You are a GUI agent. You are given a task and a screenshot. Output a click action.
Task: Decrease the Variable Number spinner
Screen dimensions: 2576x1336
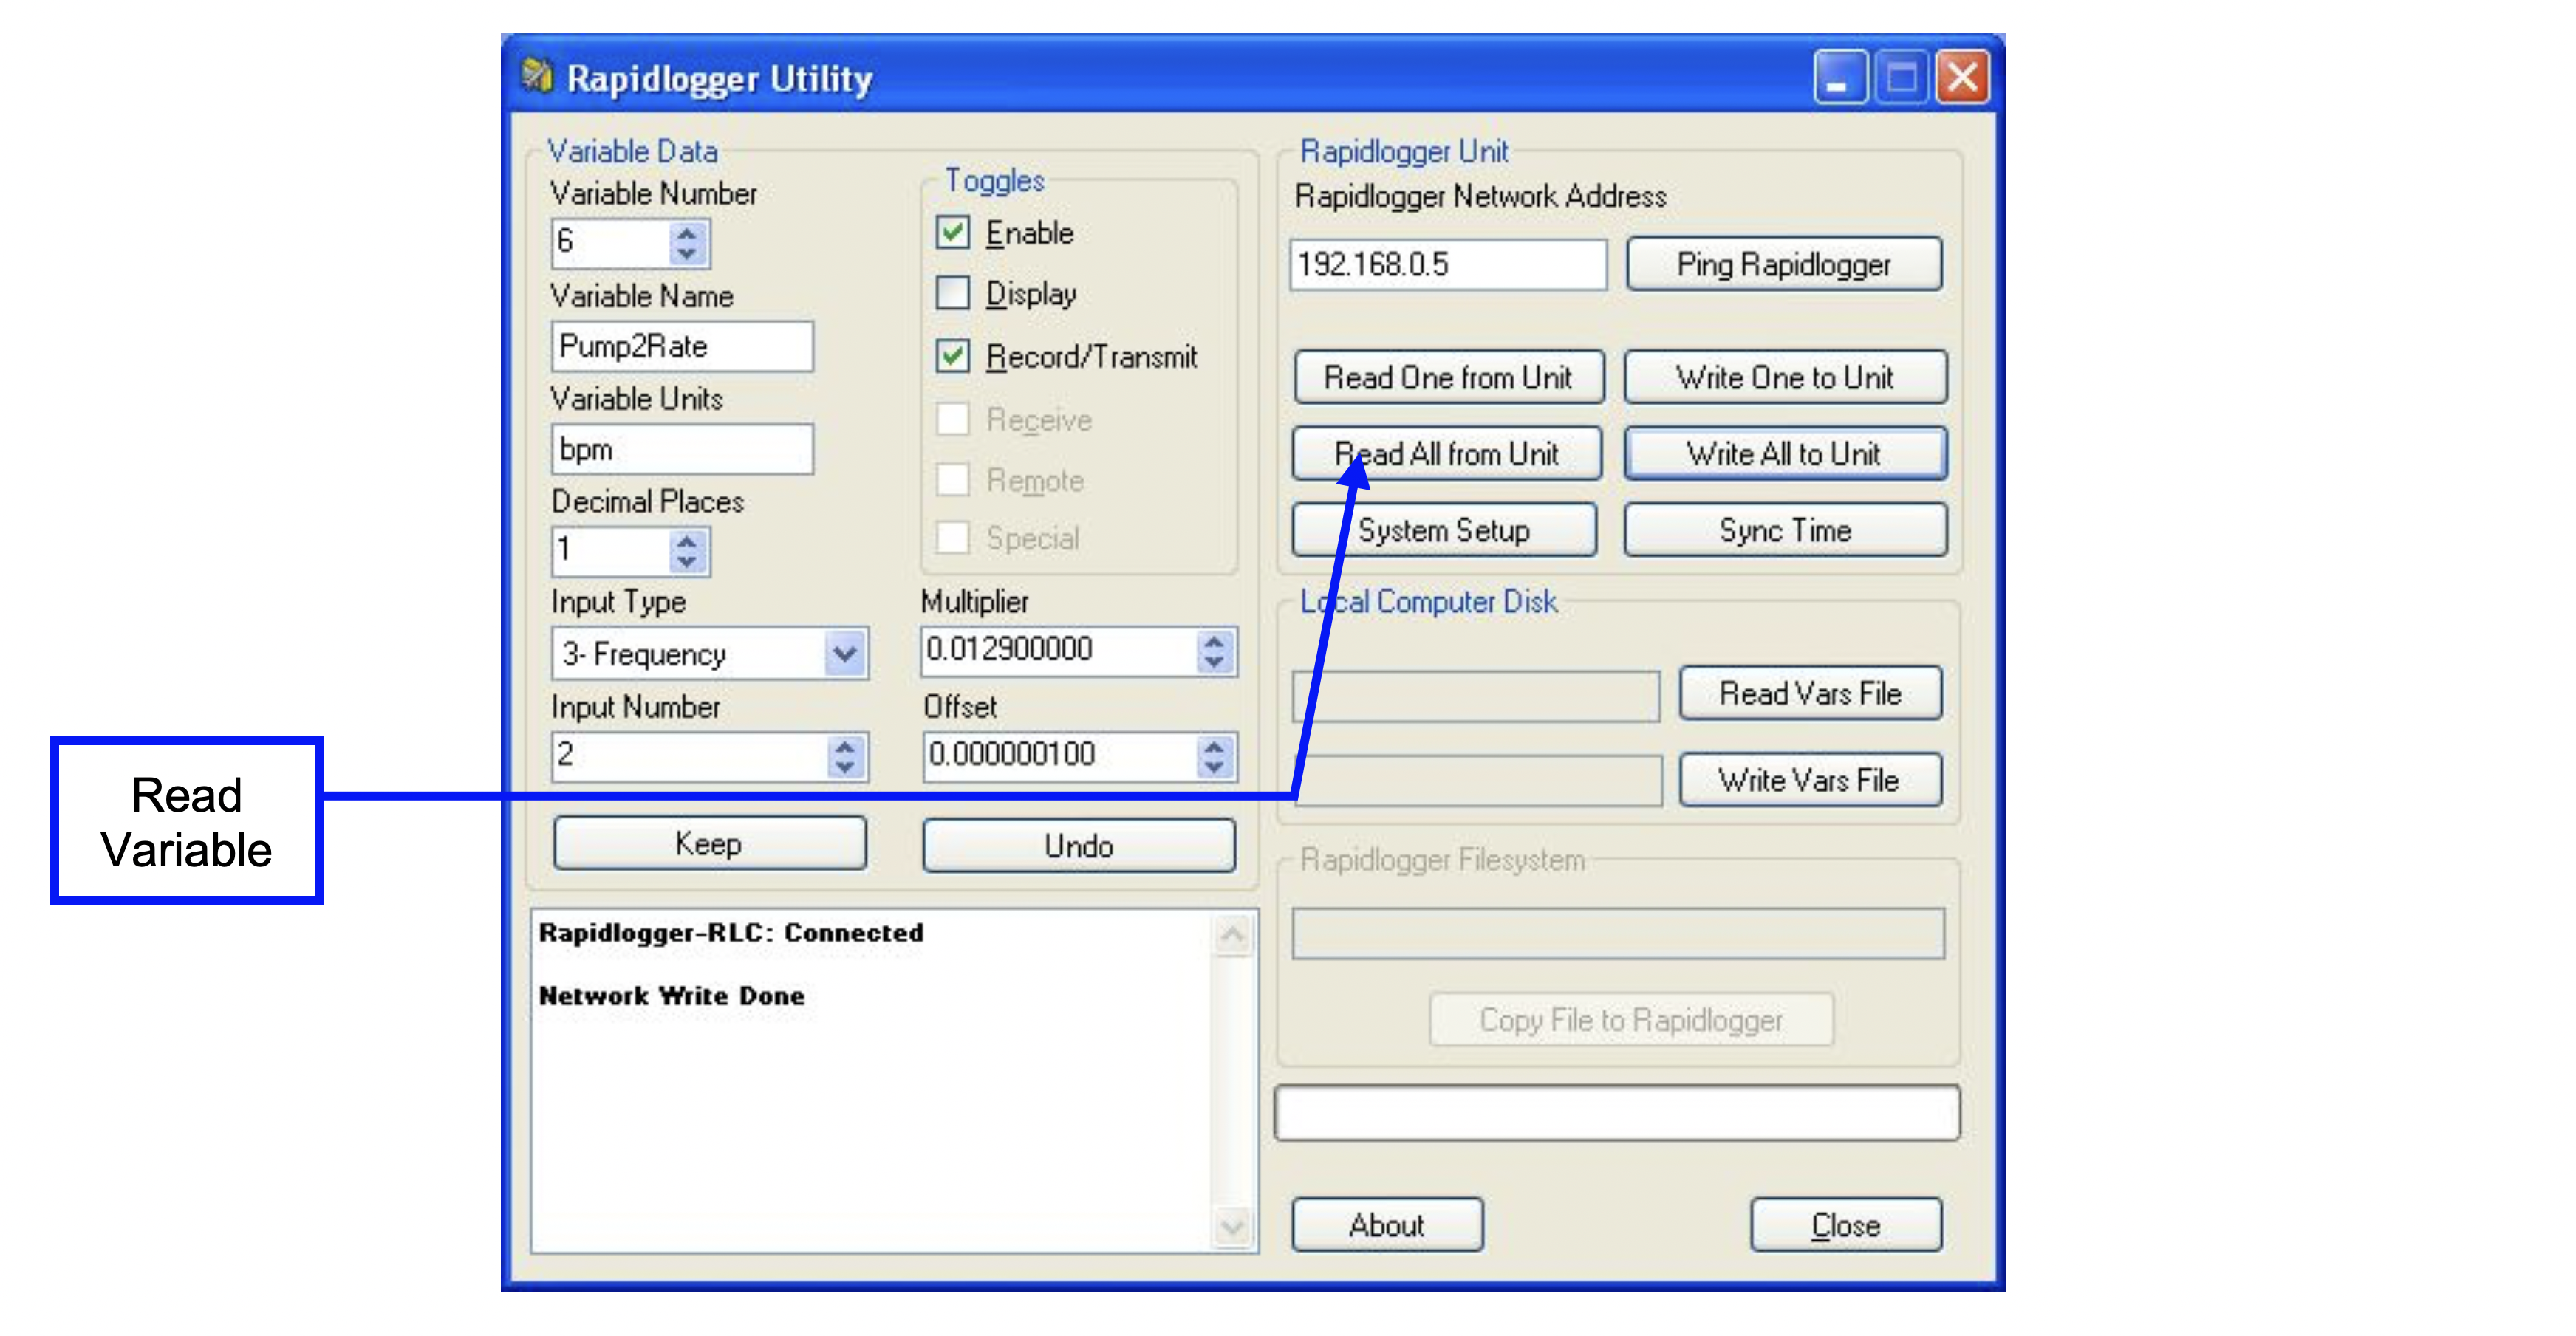pos(686,255)
